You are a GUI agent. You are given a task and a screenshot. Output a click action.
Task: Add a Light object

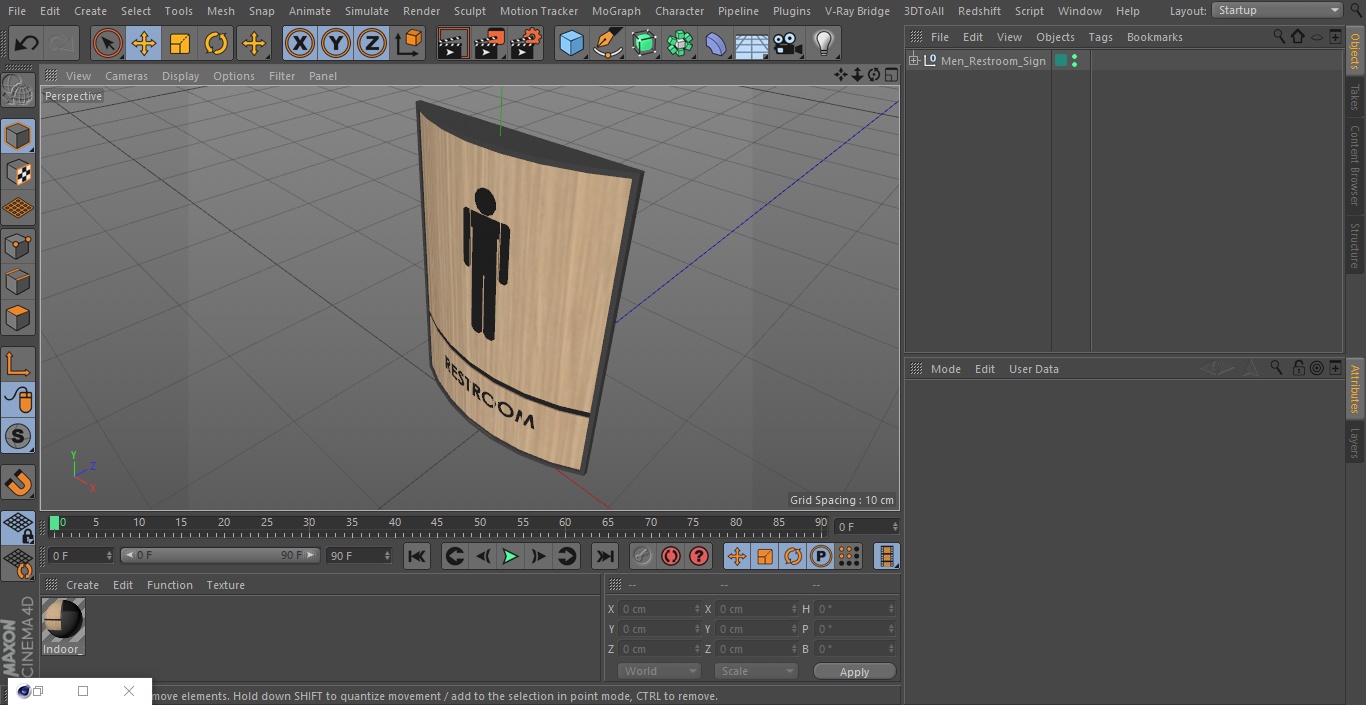click(824, 44)
